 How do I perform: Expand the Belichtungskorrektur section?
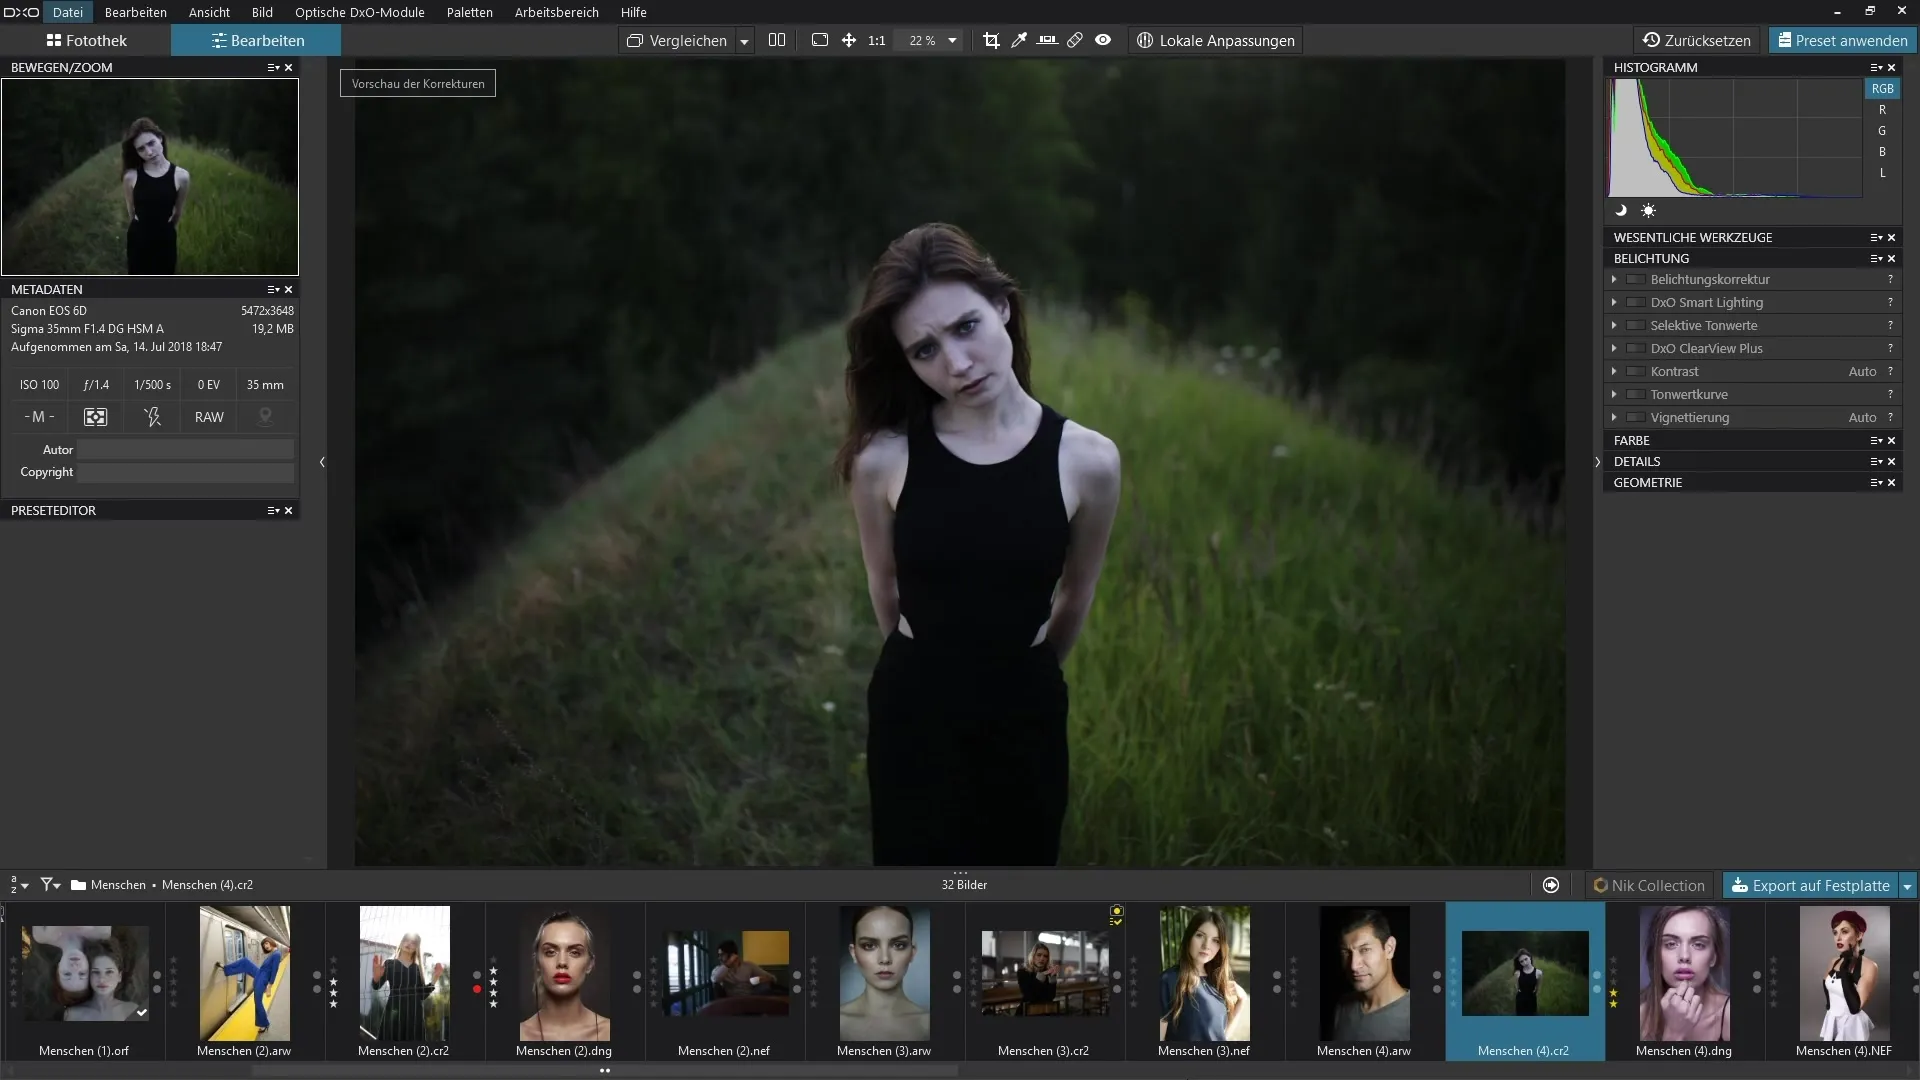[x=1613, y=279]
